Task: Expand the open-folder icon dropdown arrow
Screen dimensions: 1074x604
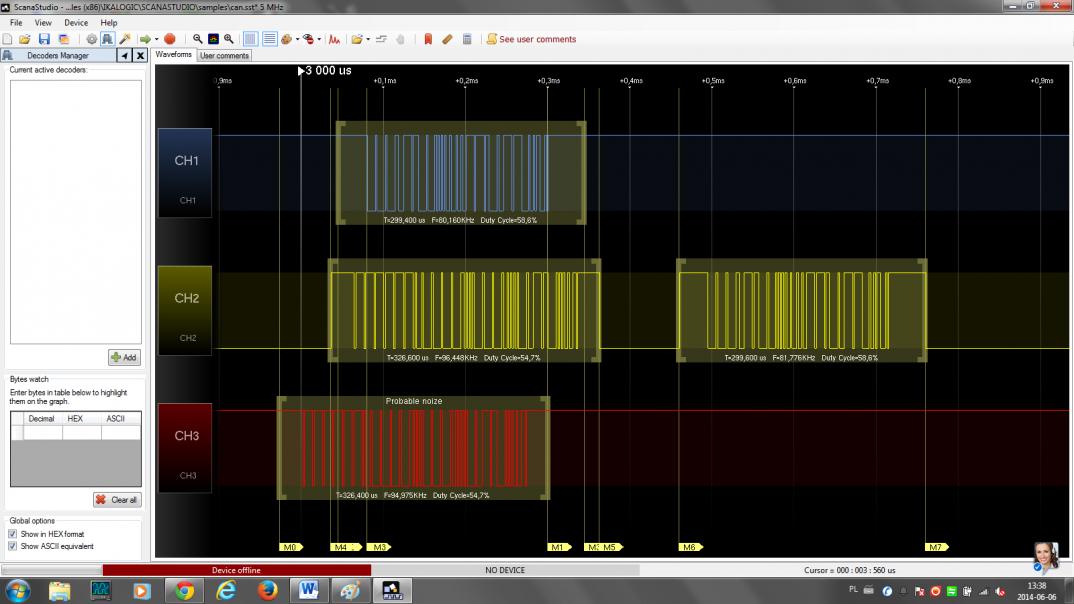Action: tap(368, 39)
